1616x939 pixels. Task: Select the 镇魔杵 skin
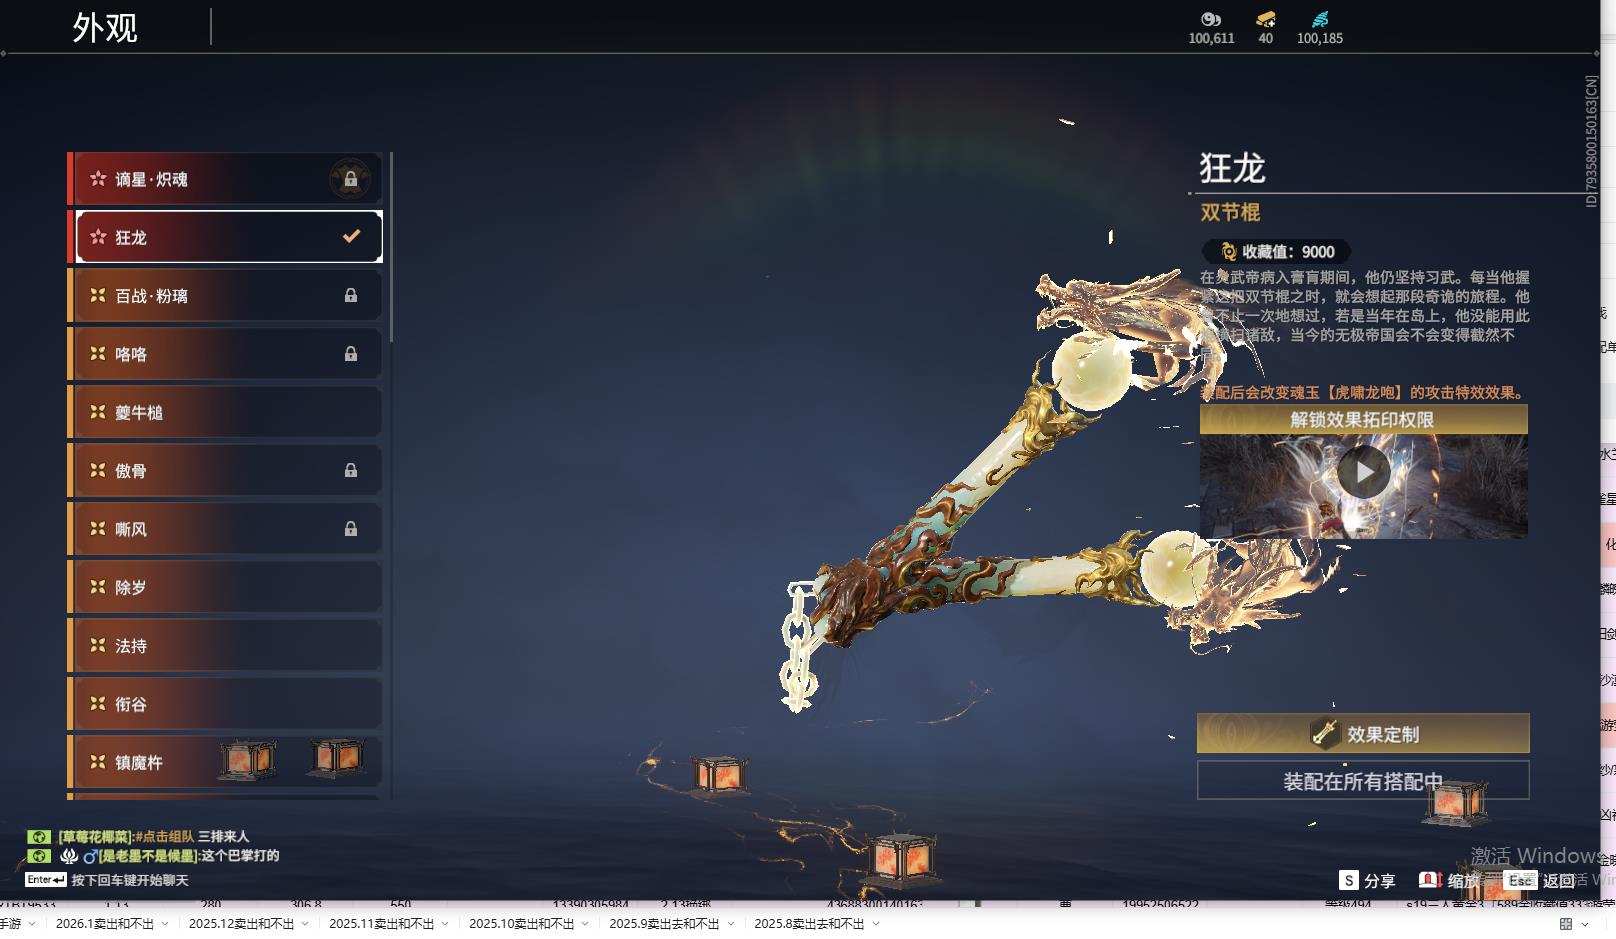point(225,761)
